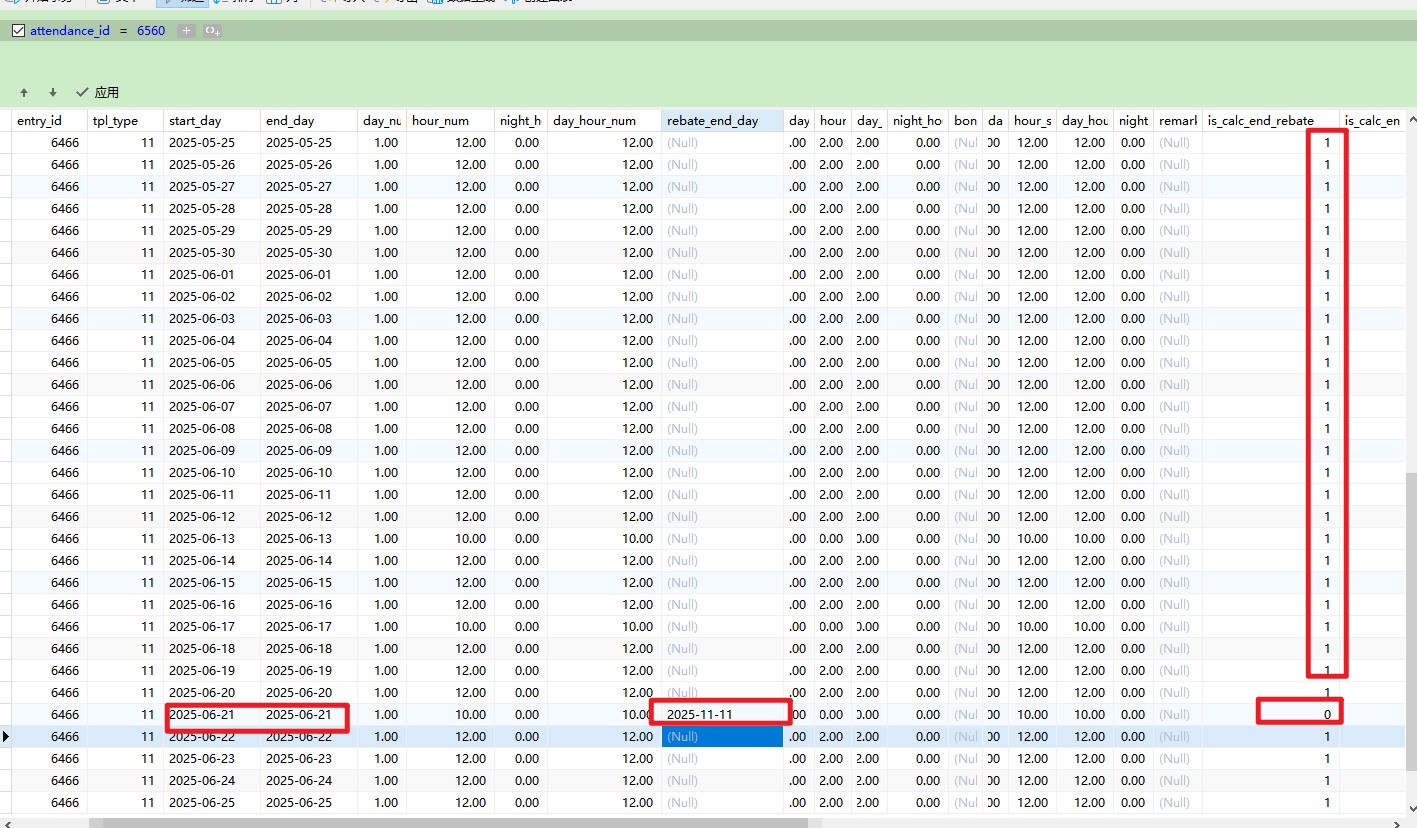Add a bracketed filter group
This screenshot has height=828, width=1417.
pos(212,31)
